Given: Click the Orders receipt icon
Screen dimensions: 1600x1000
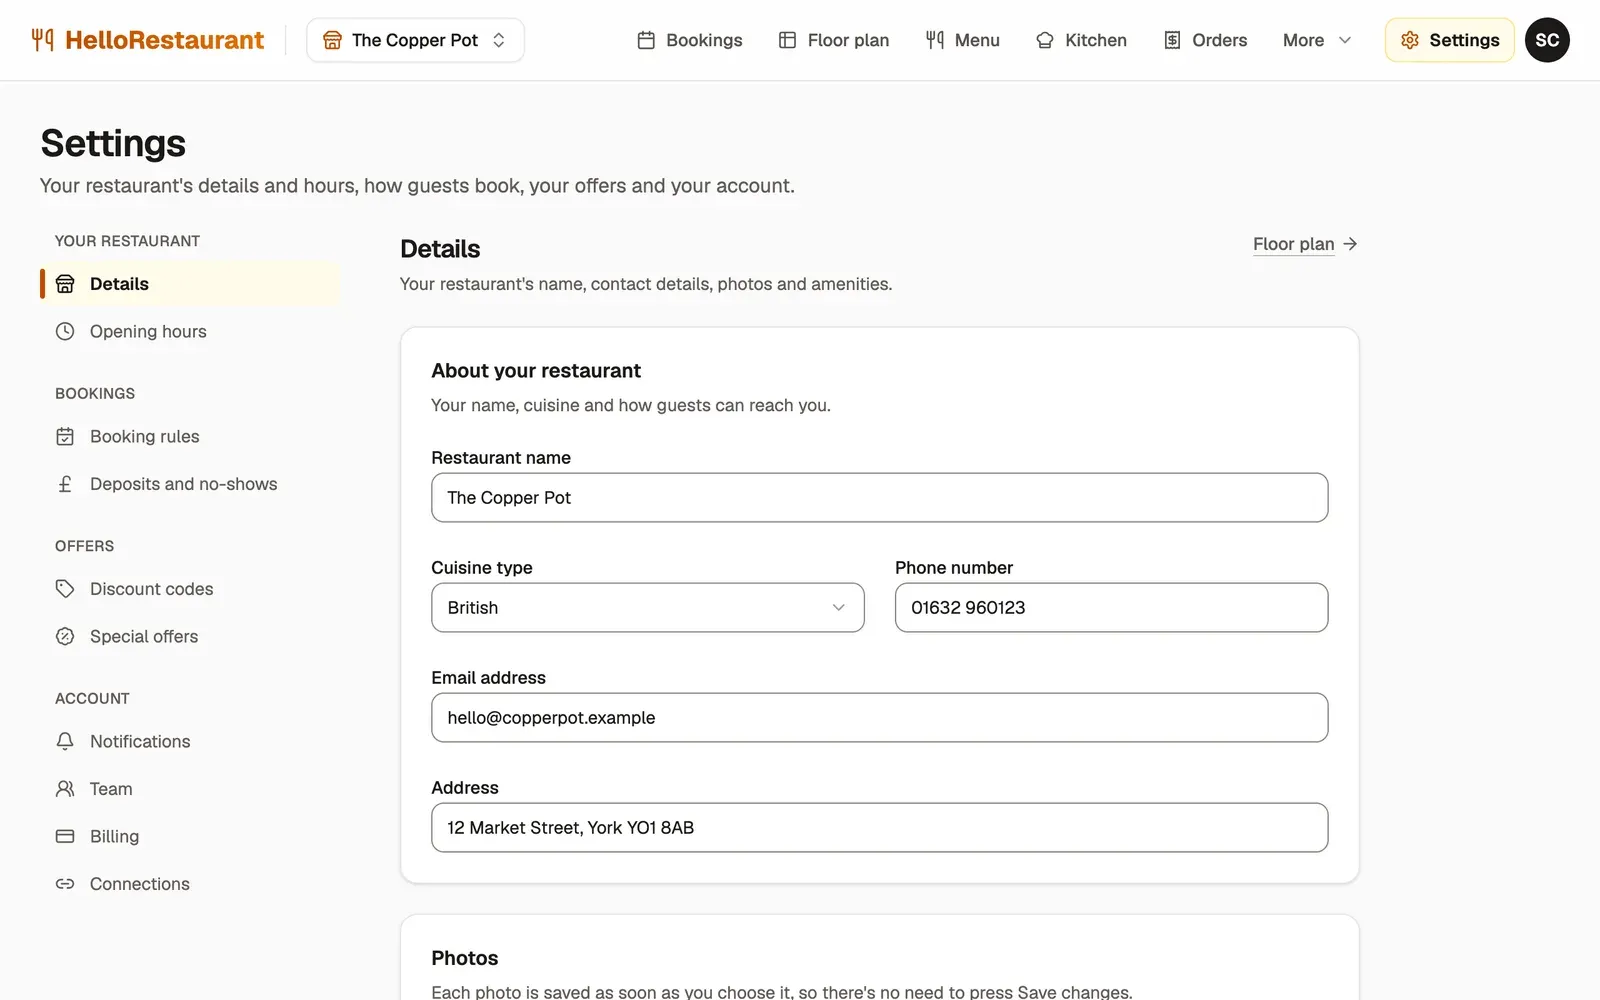Looking at the screenshot, I should pos(1172,40).
